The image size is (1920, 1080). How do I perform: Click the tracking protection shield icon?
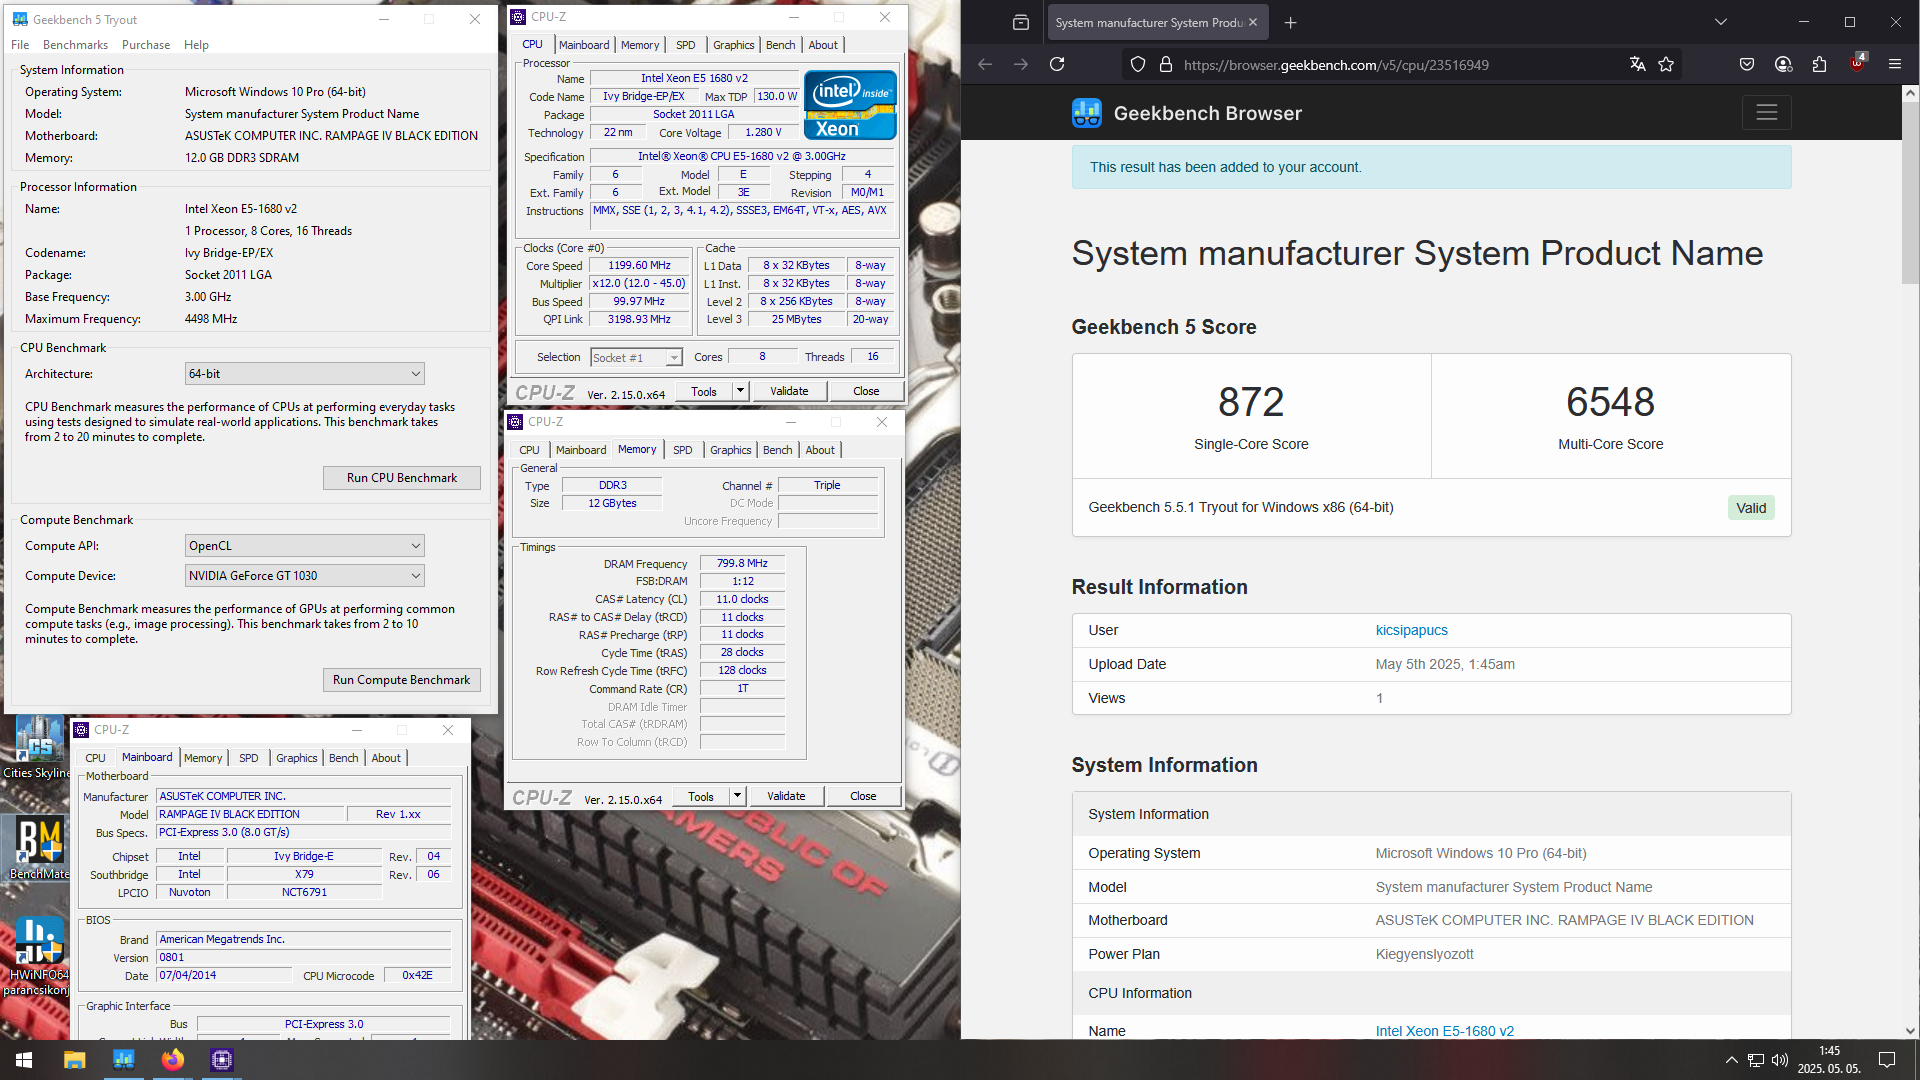click(x=1138, y=64)
